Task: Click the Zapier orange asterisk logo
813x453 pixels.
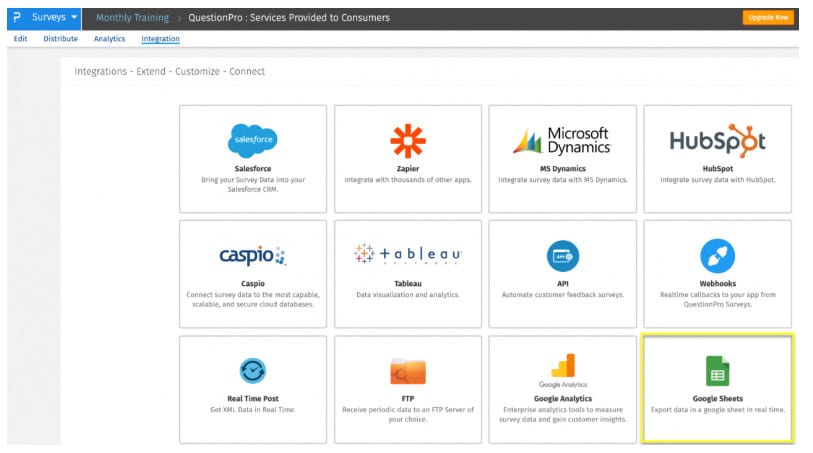Action: click(408, 140)
